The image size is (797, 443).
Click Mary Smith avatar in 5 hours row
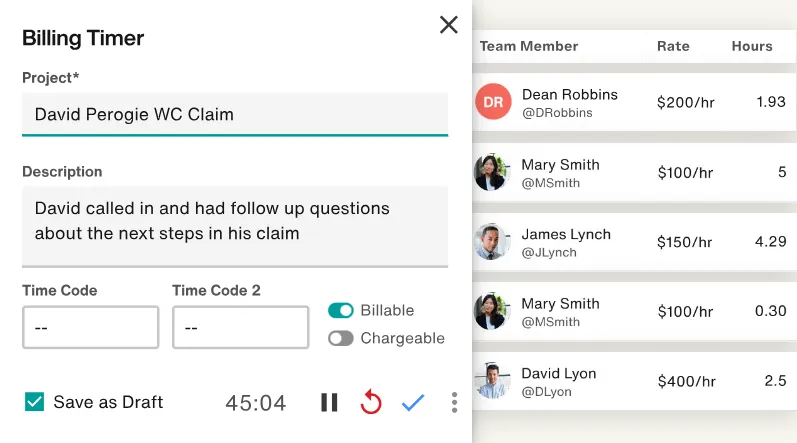(x=492, y=172)
